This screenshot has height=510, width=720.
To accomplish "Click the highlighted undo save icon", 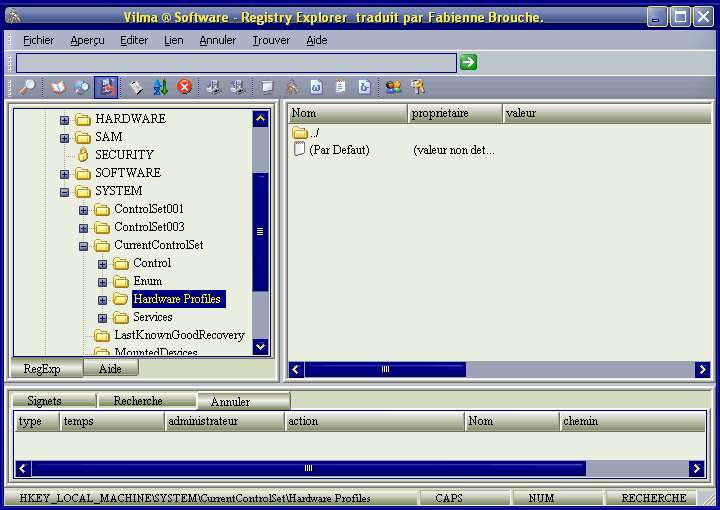I will 106,87.
